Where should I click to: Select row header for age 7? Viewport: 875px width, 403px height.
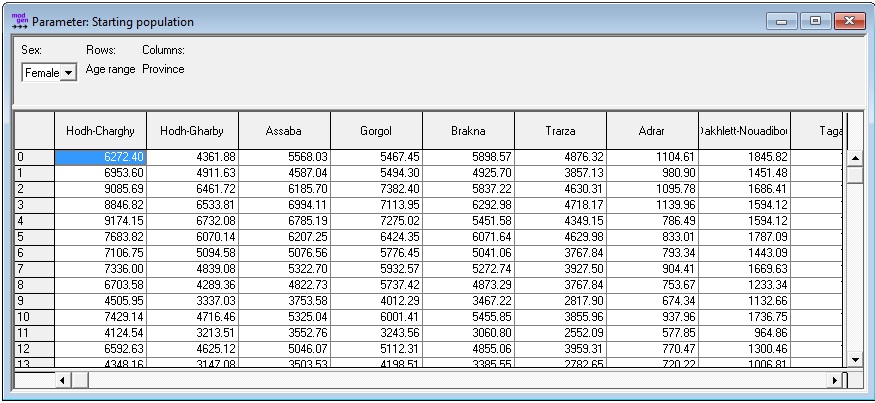[x=34, y=269]
